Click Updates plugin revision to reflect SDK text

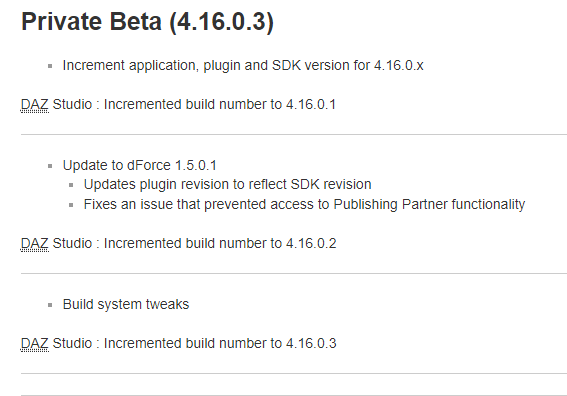[x=227, y=184]
